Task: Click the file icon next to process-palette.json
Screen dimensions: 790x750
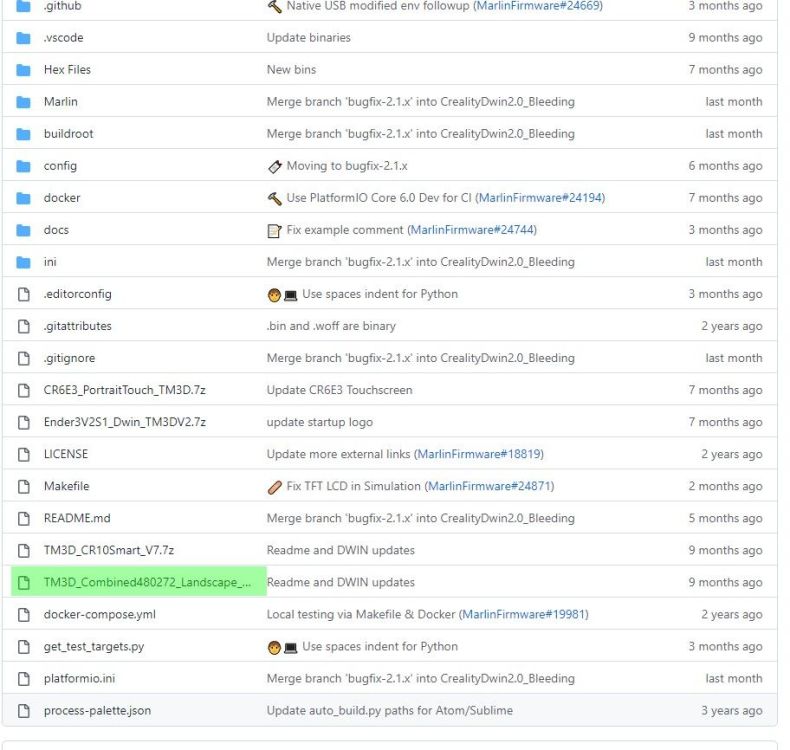Action: [24, 711]
